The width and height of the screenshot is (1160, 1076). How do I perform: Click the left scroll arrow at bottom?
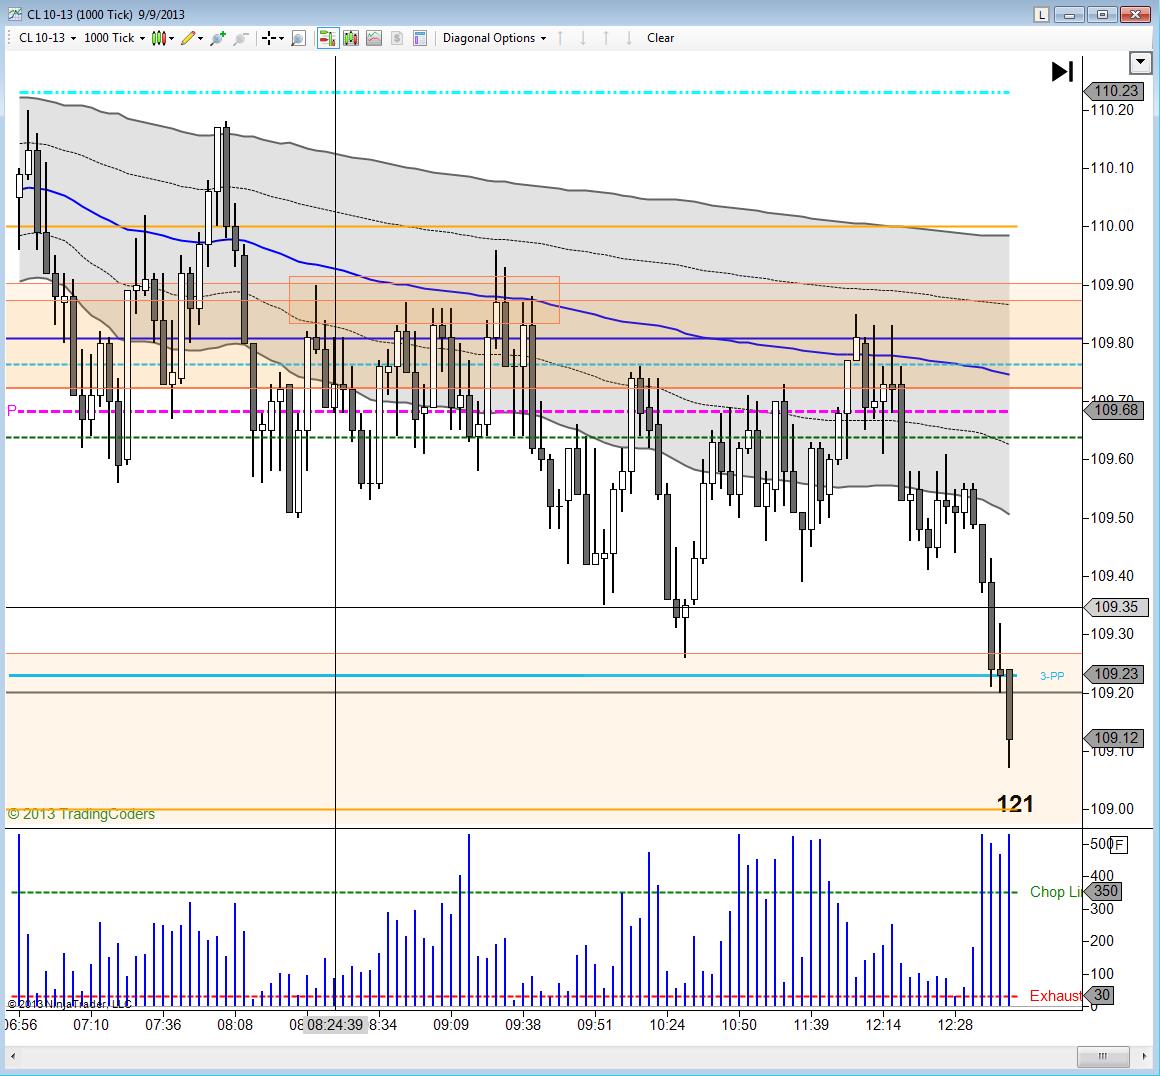click(x=13, y=1056)
